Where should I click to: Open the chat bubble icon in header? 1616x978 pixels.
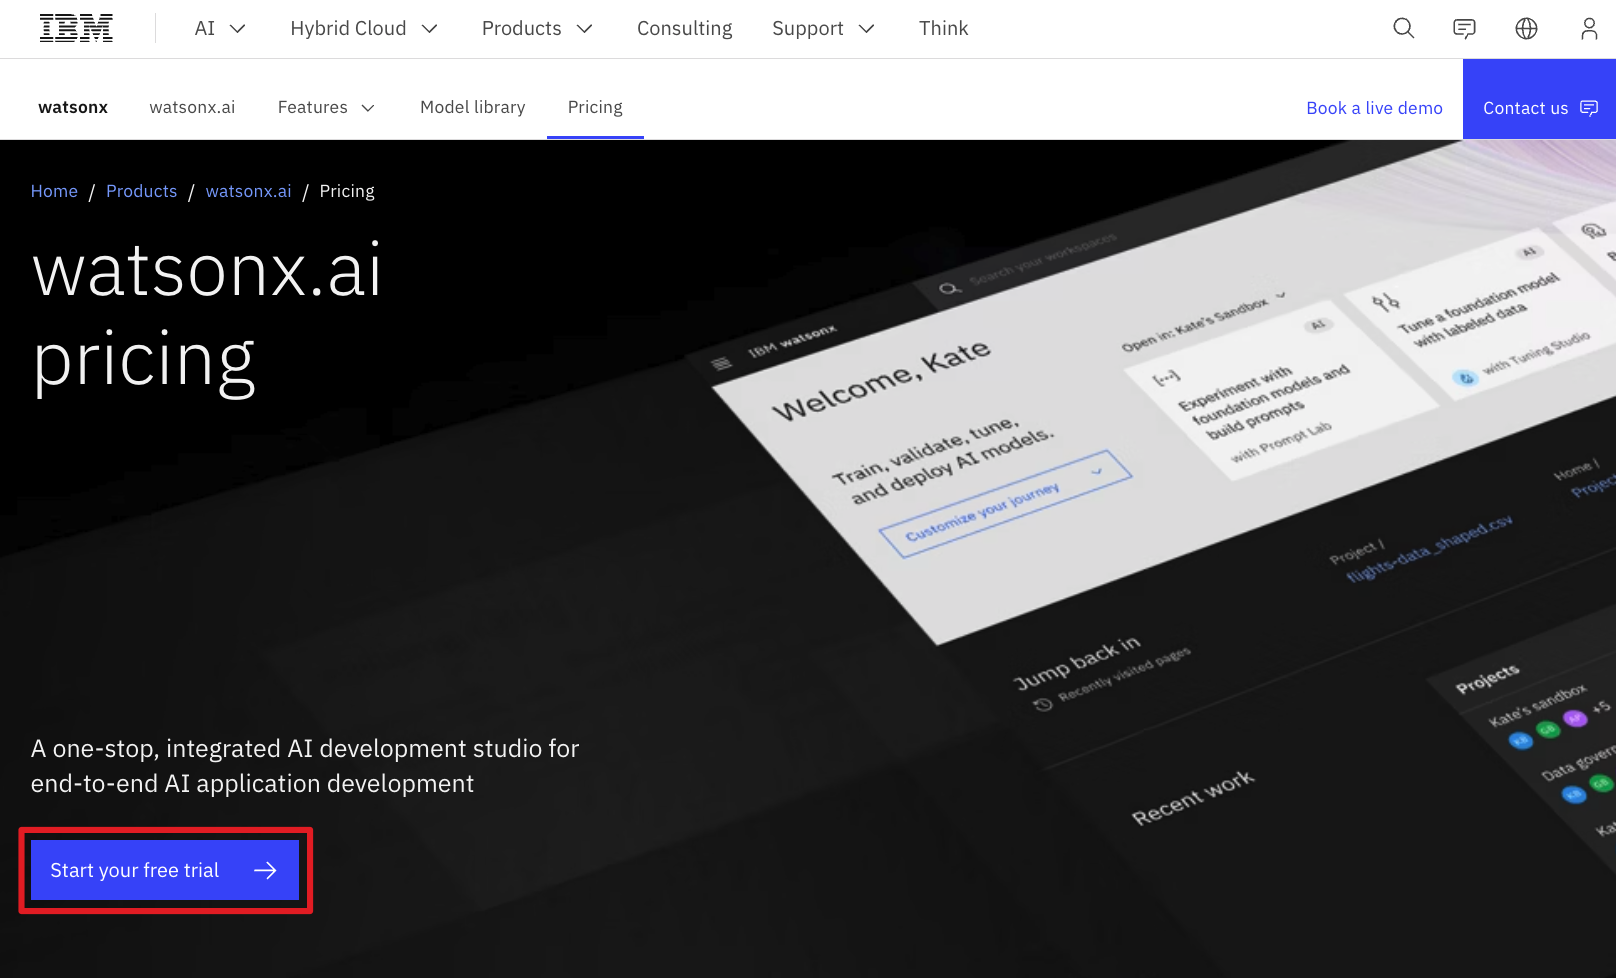[1464, 28]
